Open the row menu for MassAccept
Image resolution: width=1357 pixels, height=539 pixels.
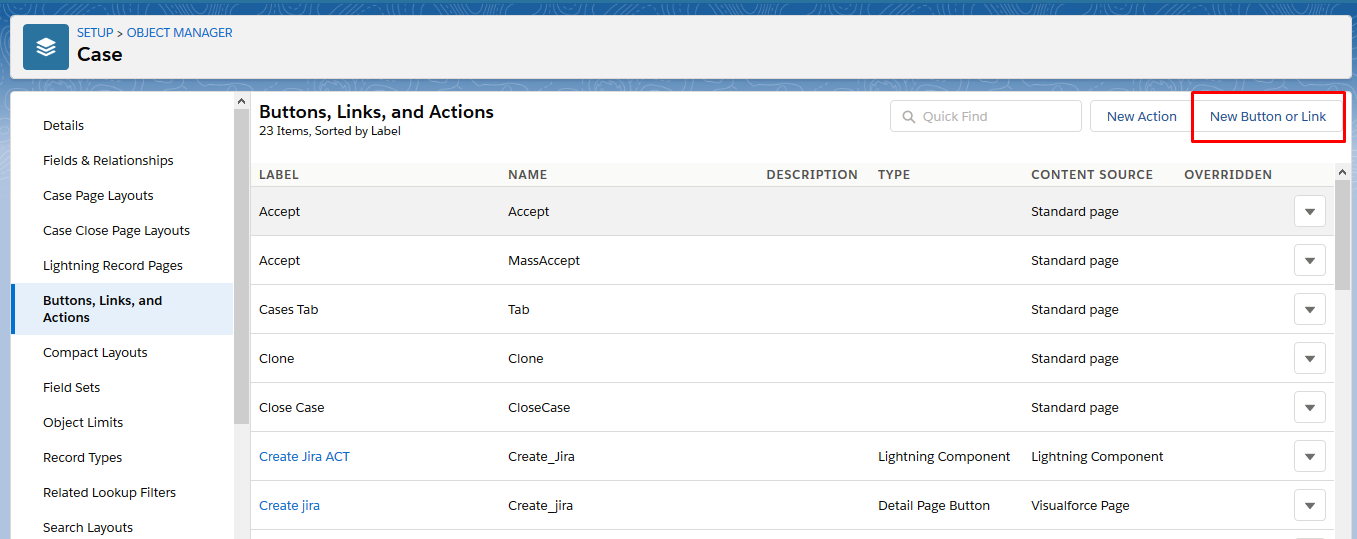point(1309,261)
